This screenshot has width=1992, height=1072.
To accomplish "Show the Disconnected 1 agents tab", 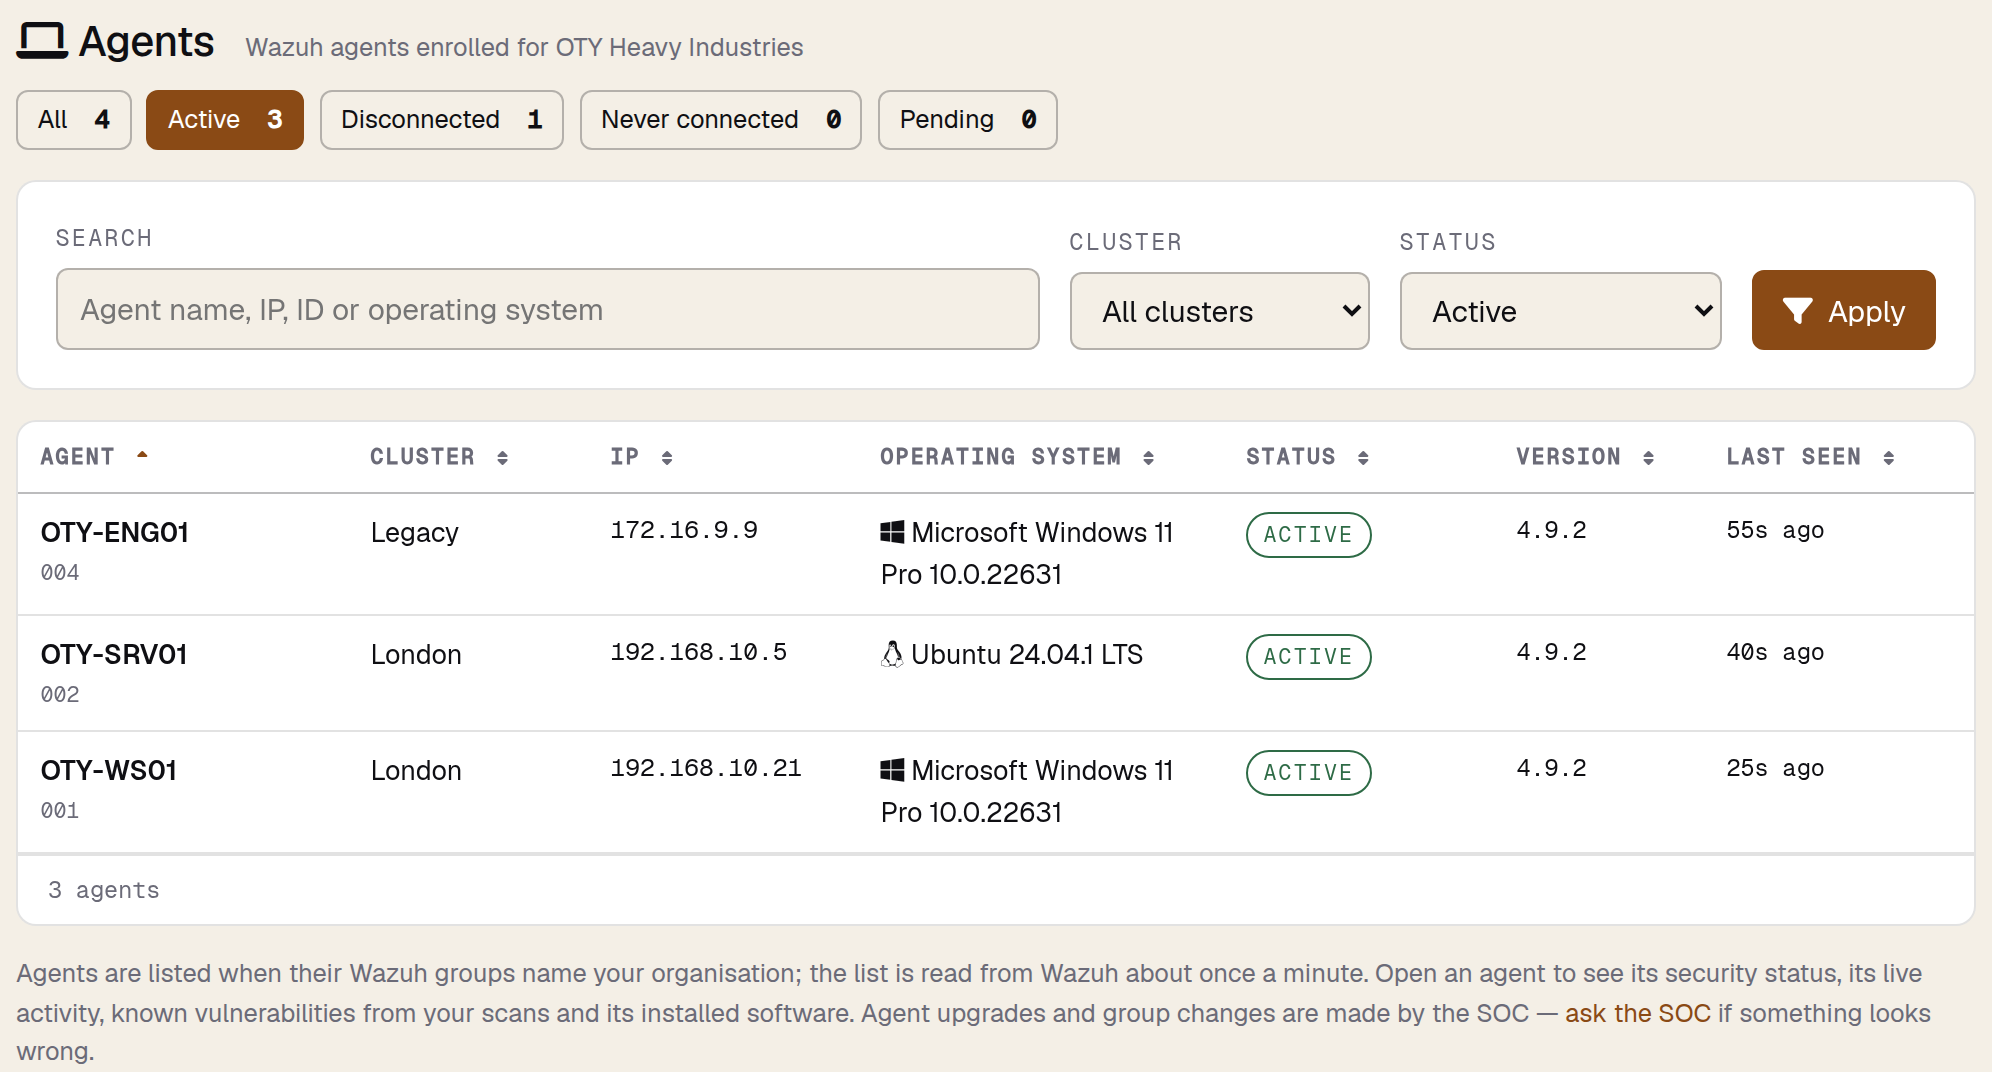I will 442,120.
